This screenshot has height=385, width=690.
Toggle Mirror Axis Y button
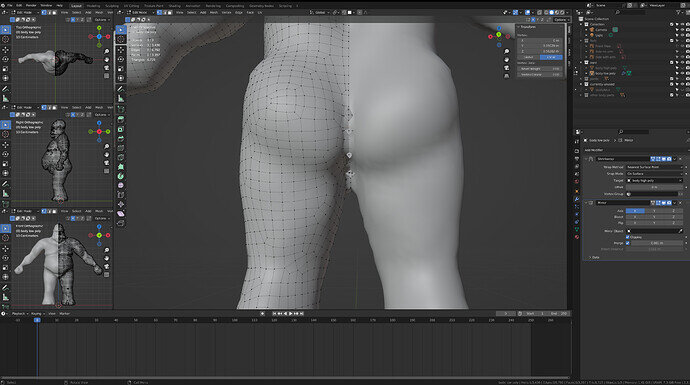click(x=654, y=211)
